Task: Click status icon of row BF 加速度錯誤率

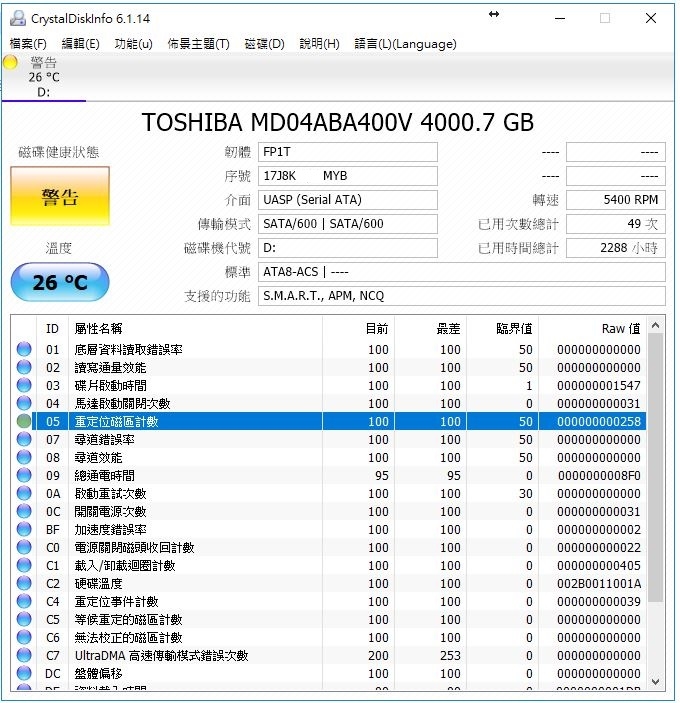Action: point(24,529)
